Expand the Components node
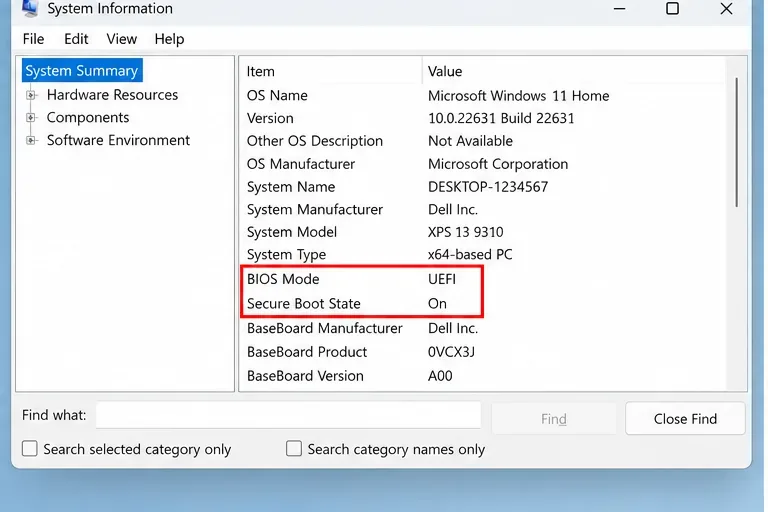 (x=31, y=118)
